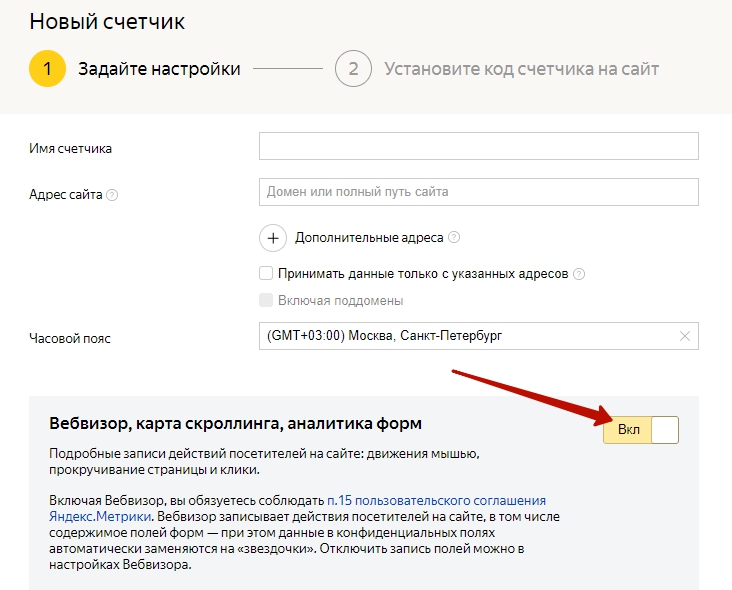Clear the time zone selection
732x590 pixels.
pyautogui.click(x=685, y=336)
